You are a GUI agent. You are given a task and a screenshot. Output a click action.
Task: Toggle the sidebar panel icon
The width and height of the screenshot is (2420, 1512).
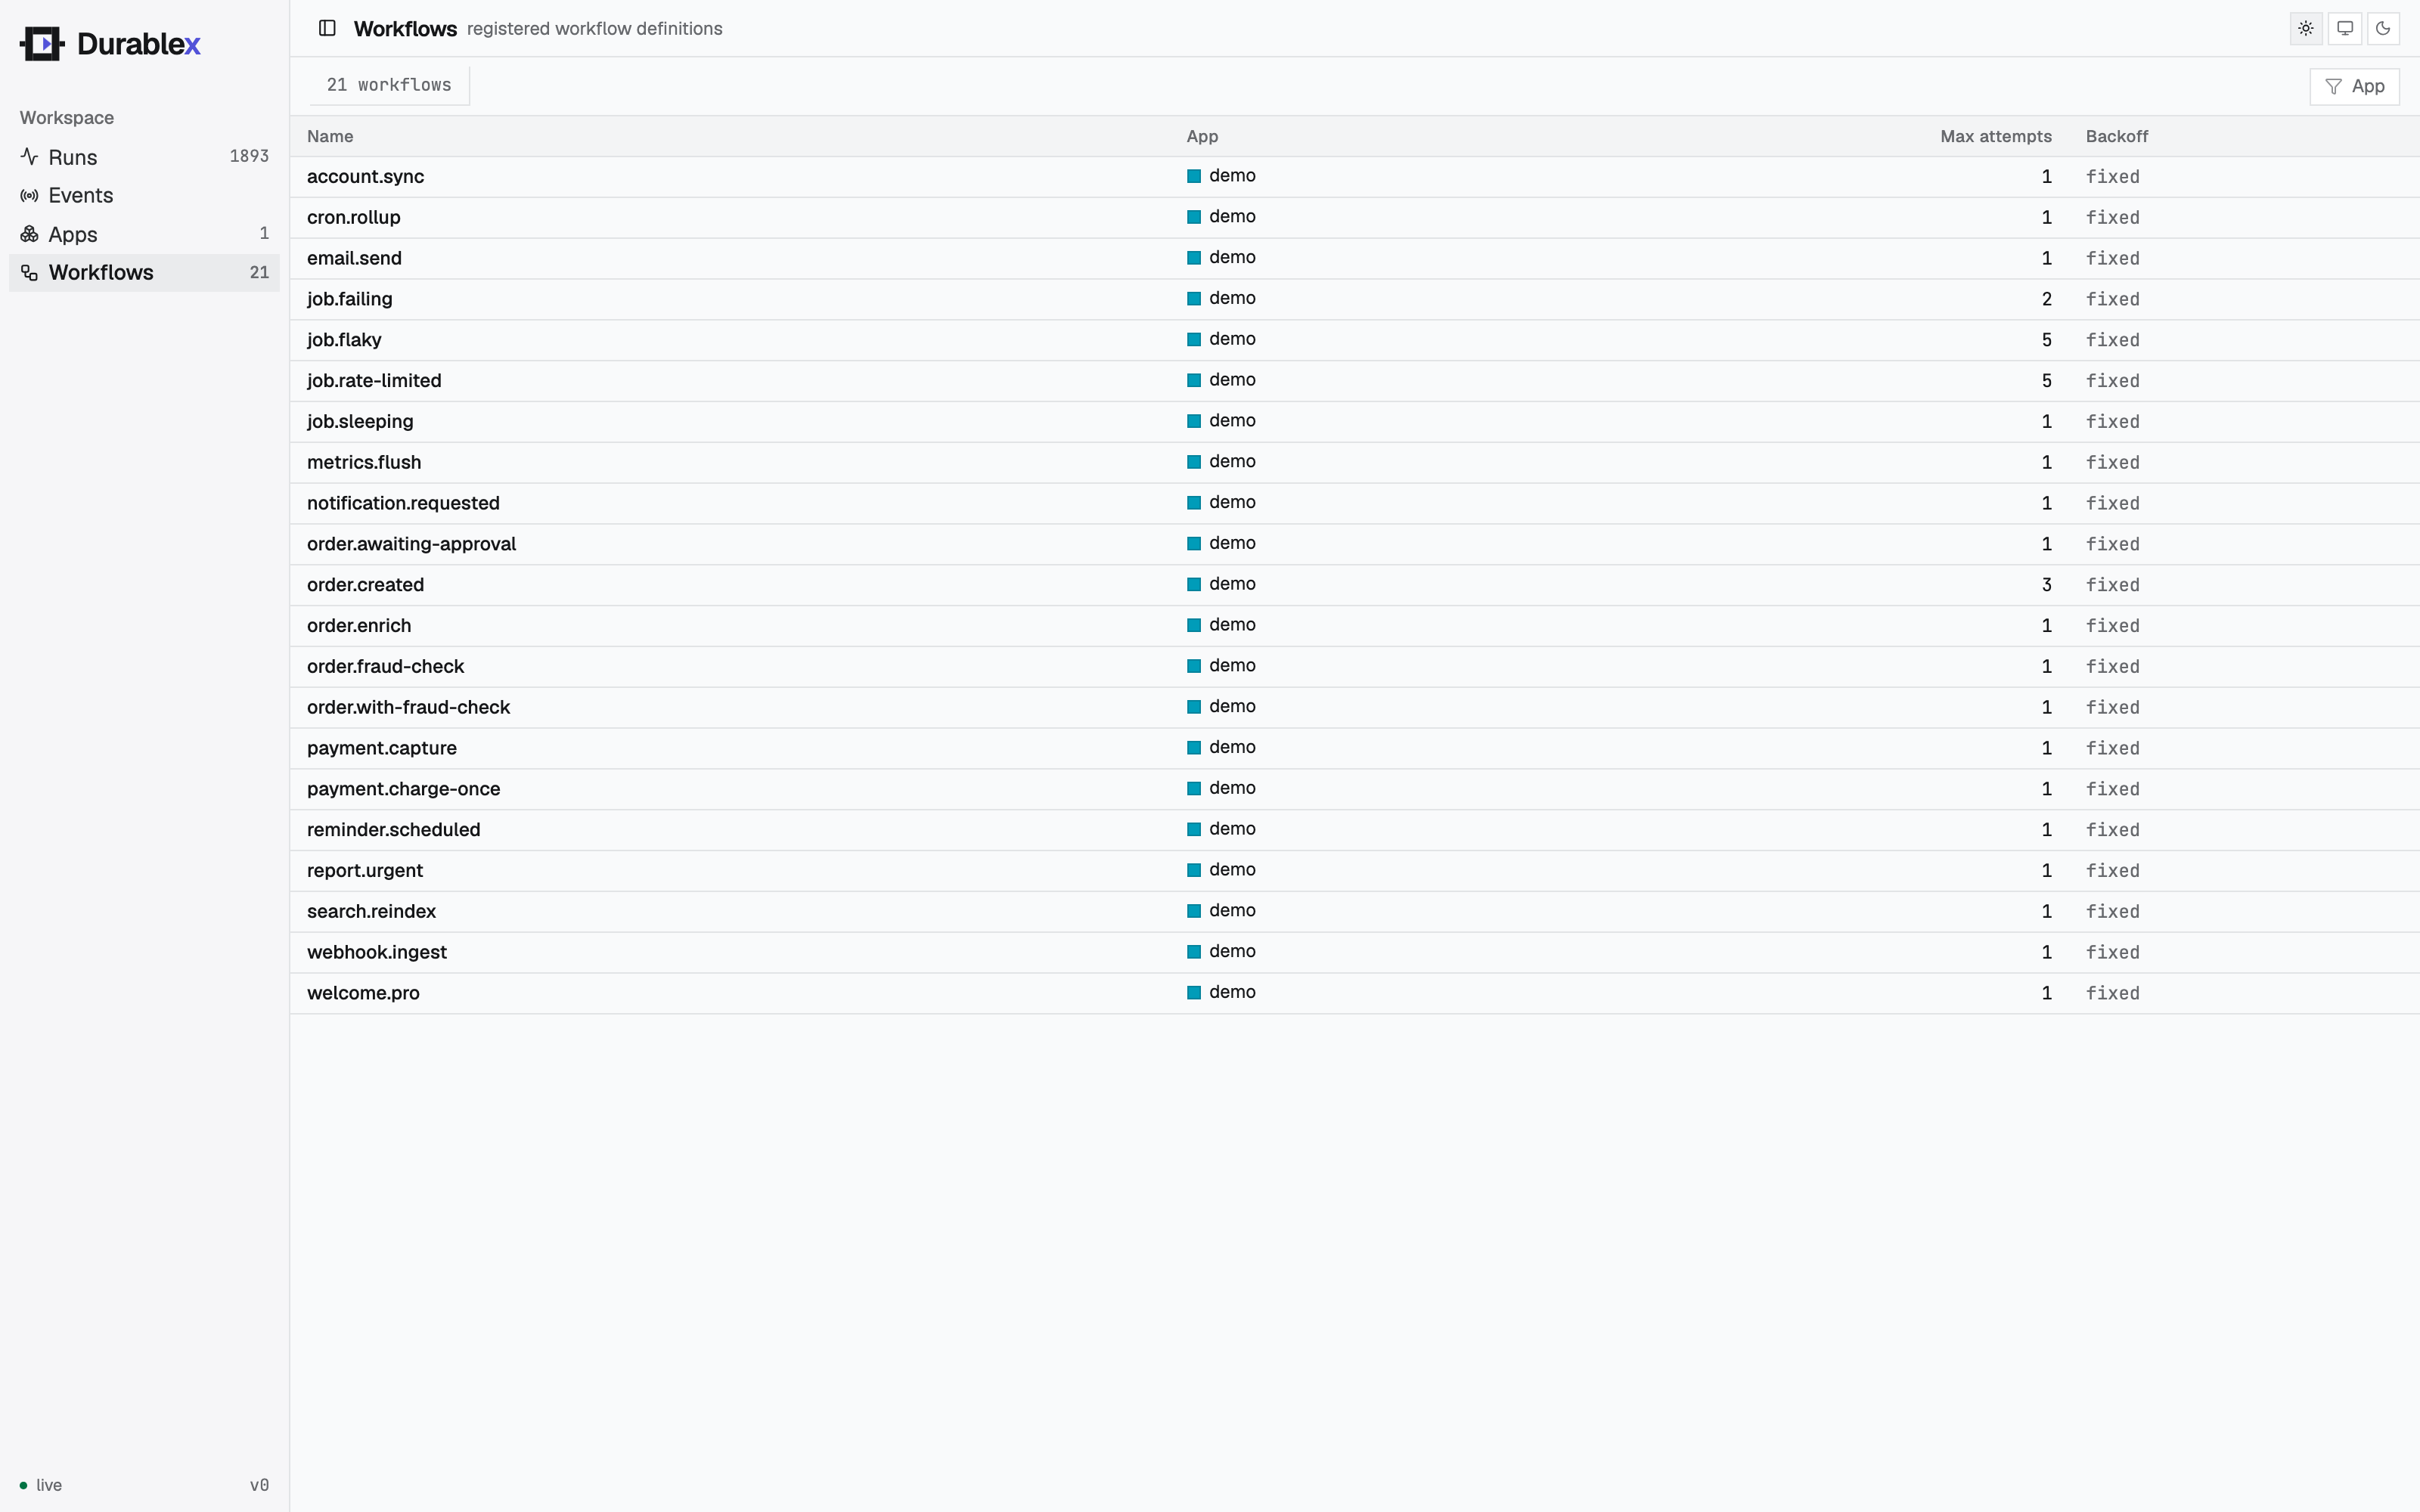(327, 28)
